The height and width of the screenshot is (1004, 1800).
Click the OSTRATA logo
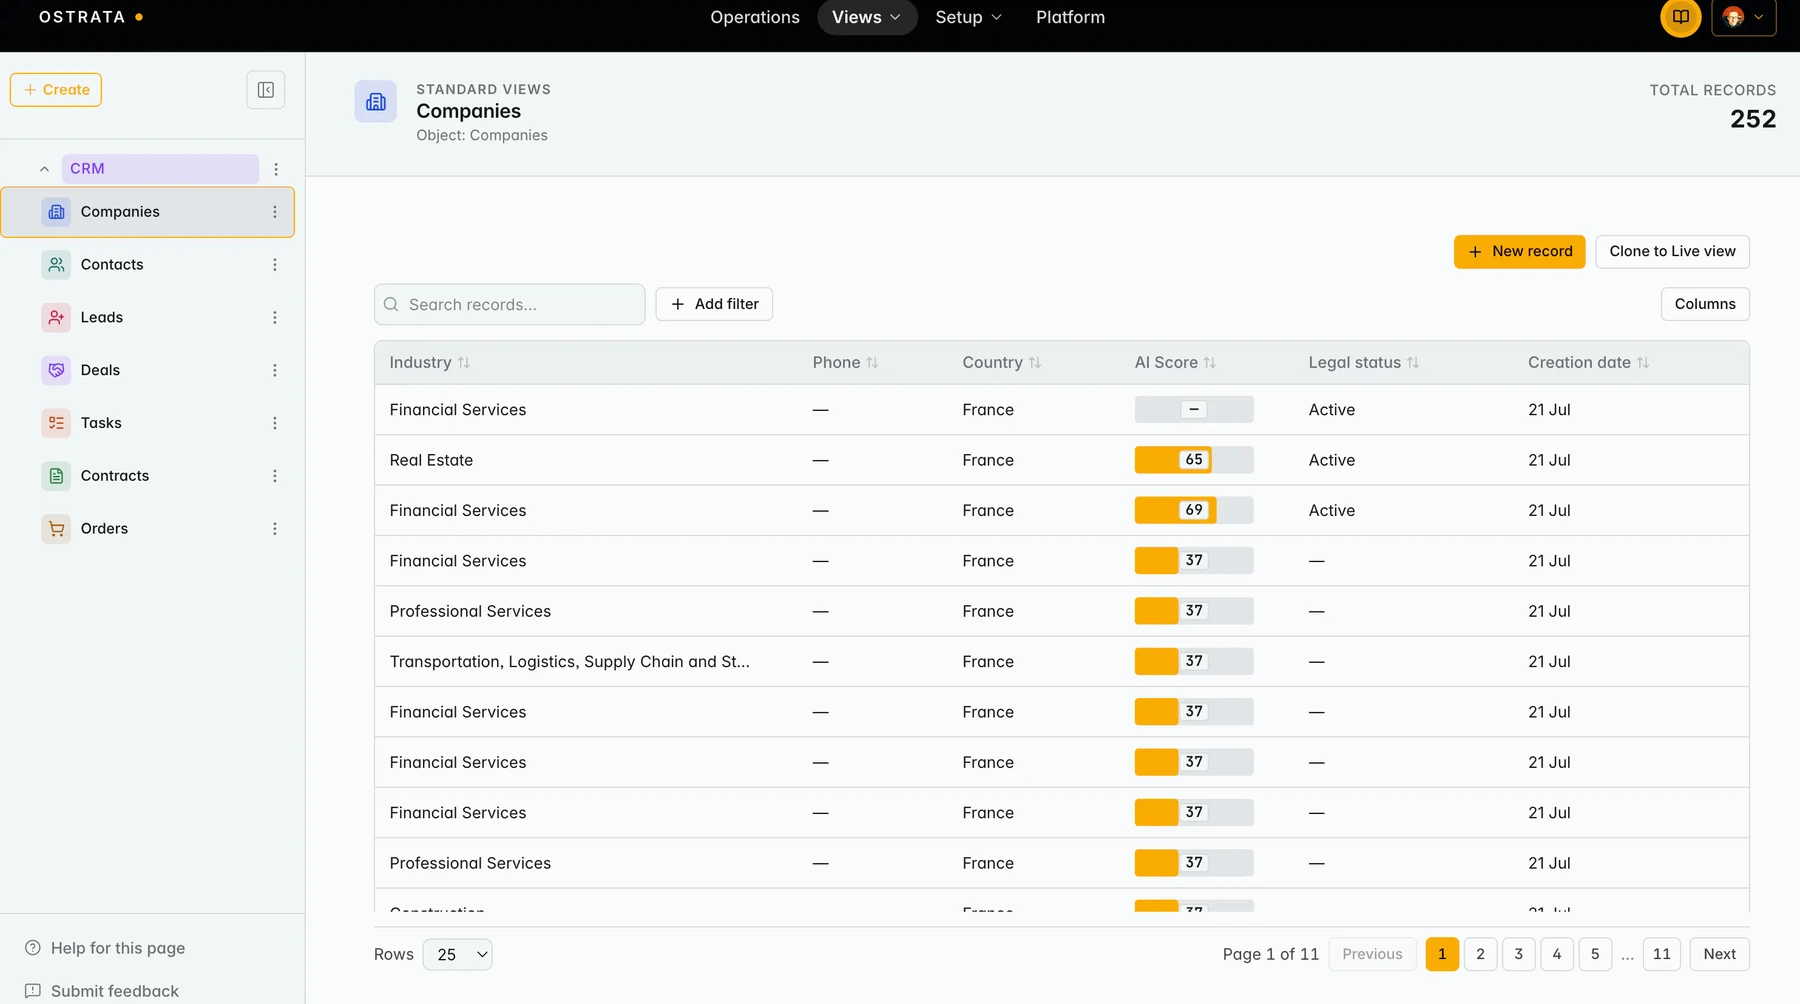click(90, 17)
